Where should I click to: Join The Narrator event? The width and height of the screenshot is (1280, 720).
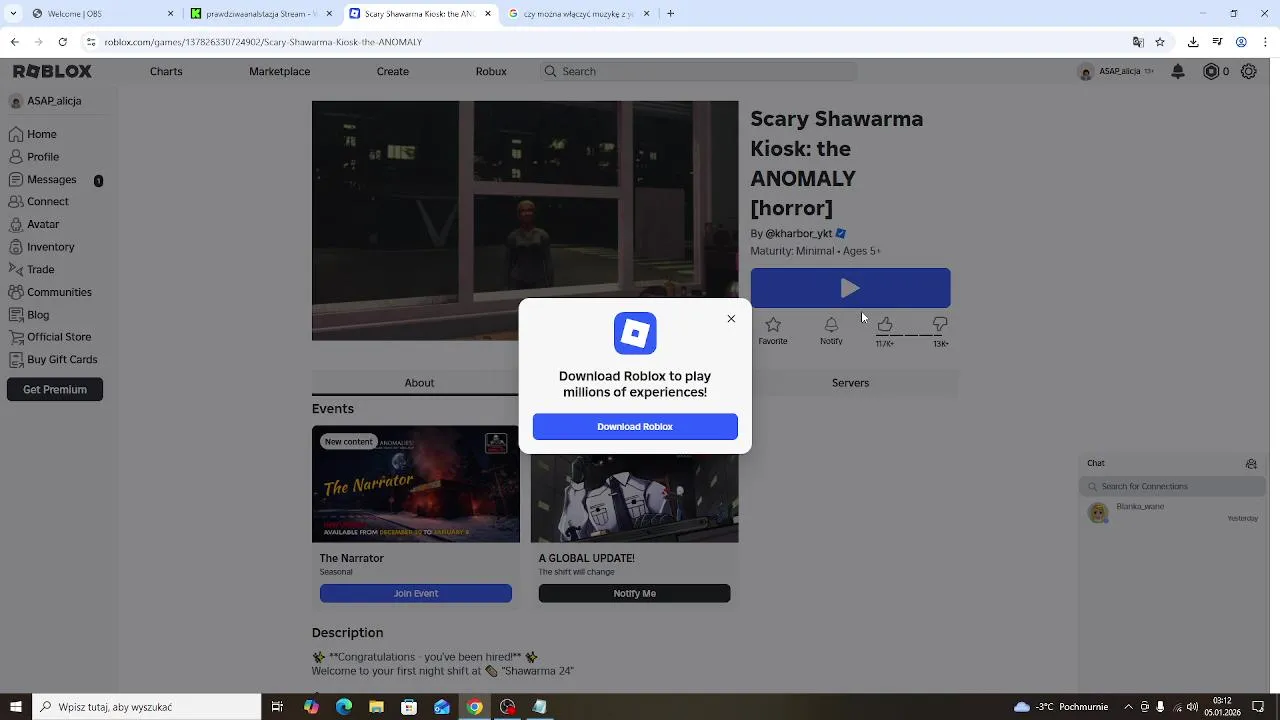pos(416,594)
